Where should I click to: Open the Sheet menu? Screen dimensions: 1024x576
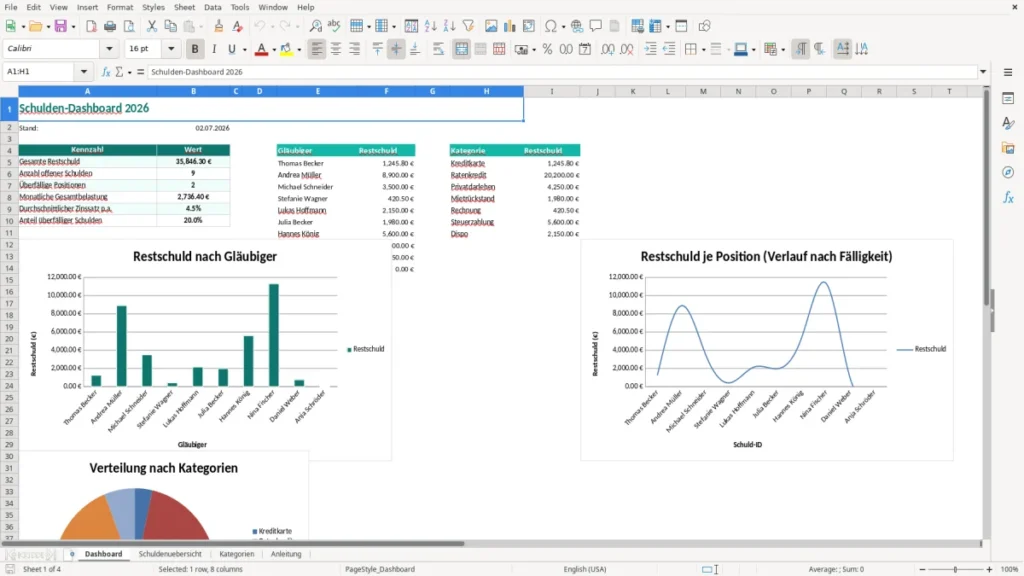184,7
